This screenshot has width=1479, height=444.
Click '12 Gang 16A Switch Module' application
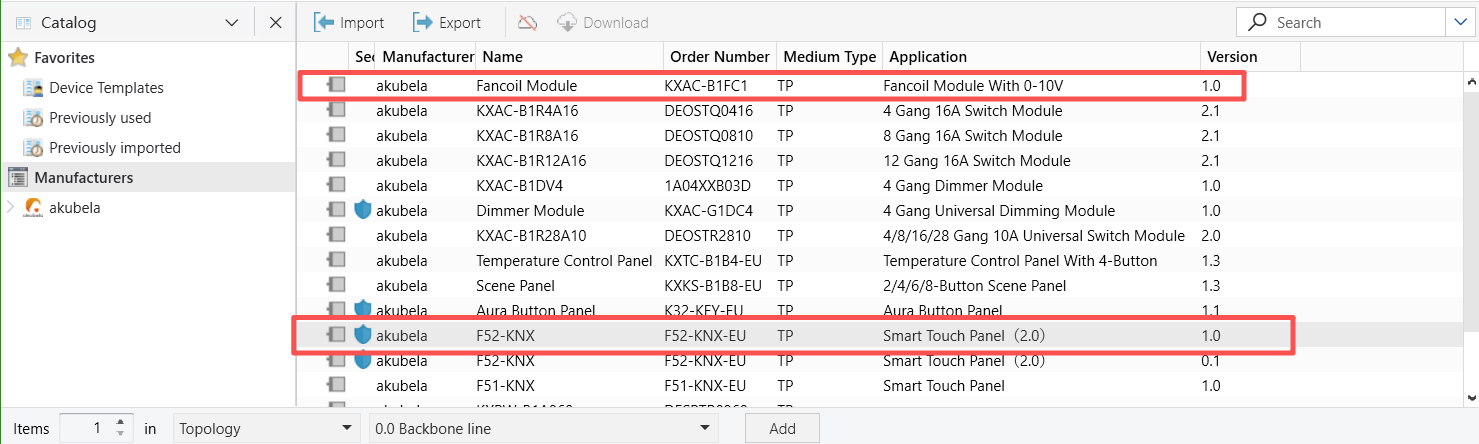(977, 161)
